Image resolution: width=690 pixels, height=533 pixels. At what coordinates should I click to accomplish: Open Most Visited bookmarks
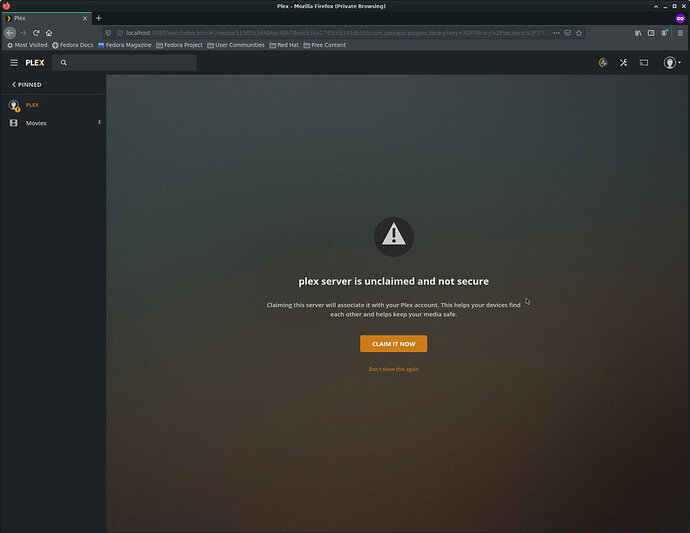coord(27,45)
